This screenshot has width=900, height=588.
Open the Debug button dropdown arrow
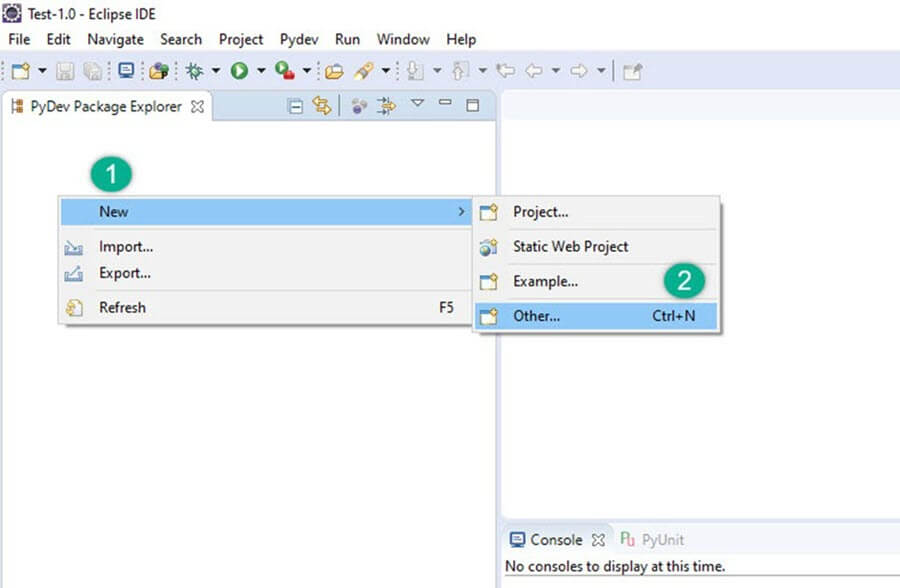click(x=215, y=71)
